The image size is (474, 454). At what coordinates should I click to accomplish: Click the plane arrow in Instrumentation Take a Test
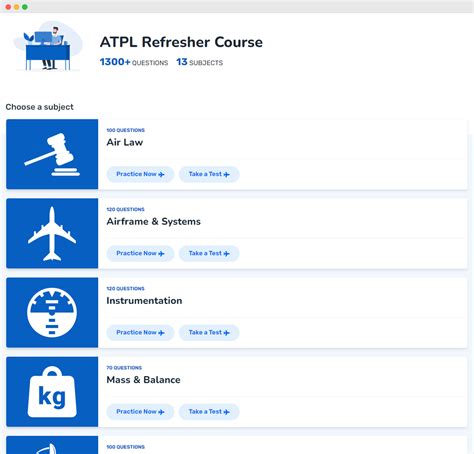[x=227, y=333]
